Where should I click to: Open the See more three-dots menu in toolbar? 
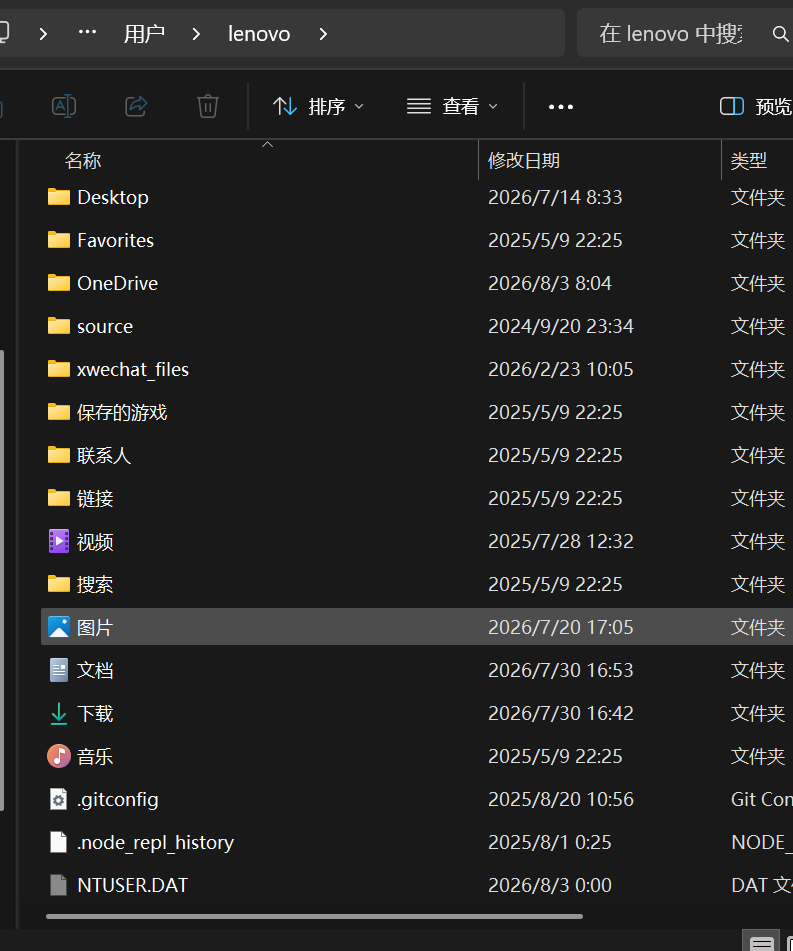pyautogui.click(x=561, y=107)
